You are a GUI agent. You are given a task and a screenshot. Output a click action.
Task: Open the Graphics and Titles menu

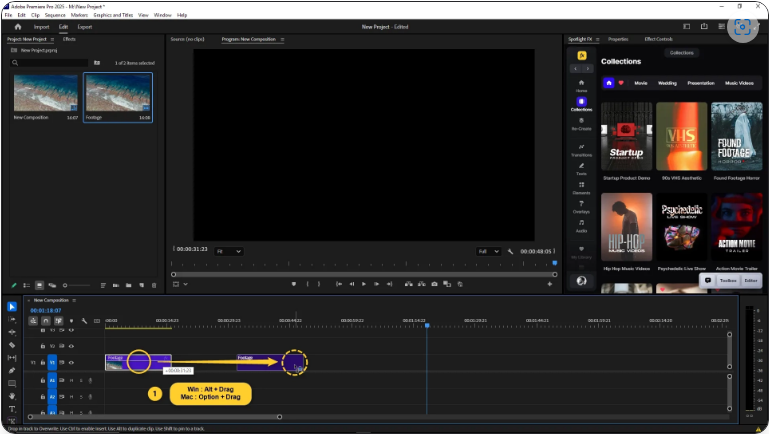[113, 15]
